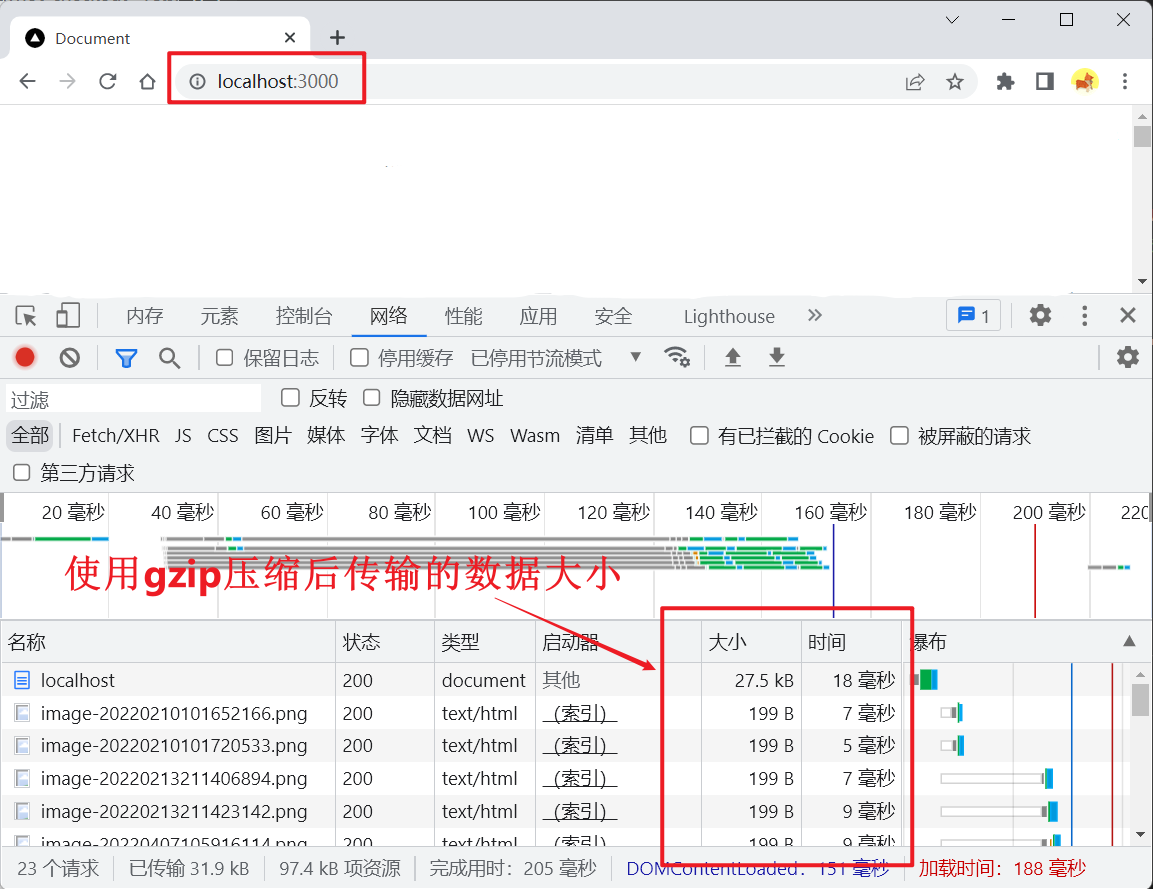Expand hidden DevTools panels via the chevron
1153x889 pixels.
point(815,315)
